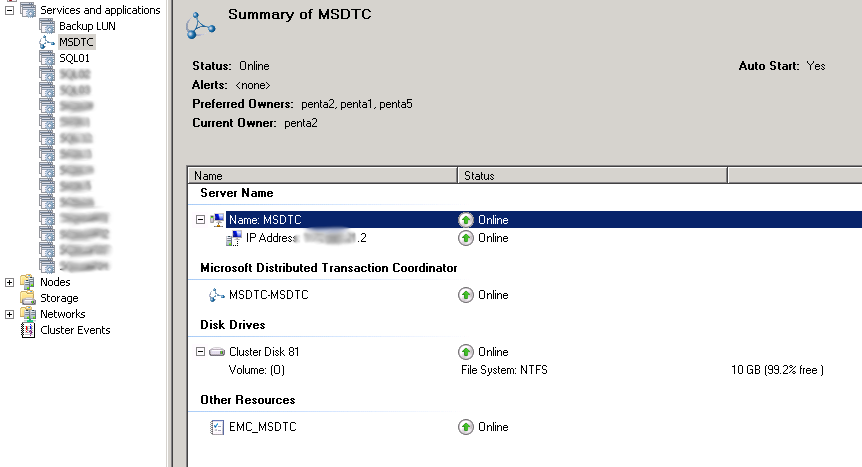This screenshot has width=862, height=467.
Task: Click the Online status arrow for IP Address
Action: pos(466,238)
